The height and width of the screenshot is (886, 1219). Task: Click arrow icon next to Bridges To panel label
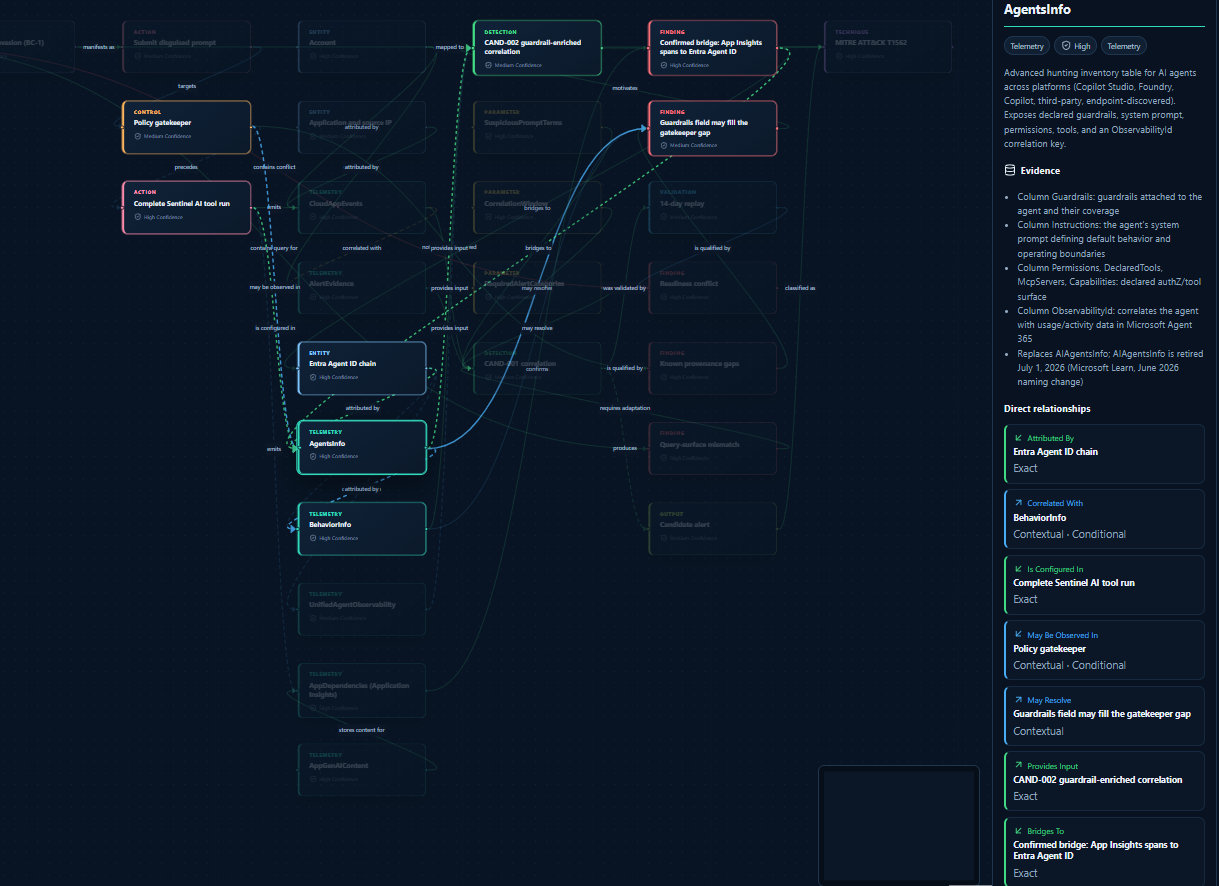[1018, 831]
